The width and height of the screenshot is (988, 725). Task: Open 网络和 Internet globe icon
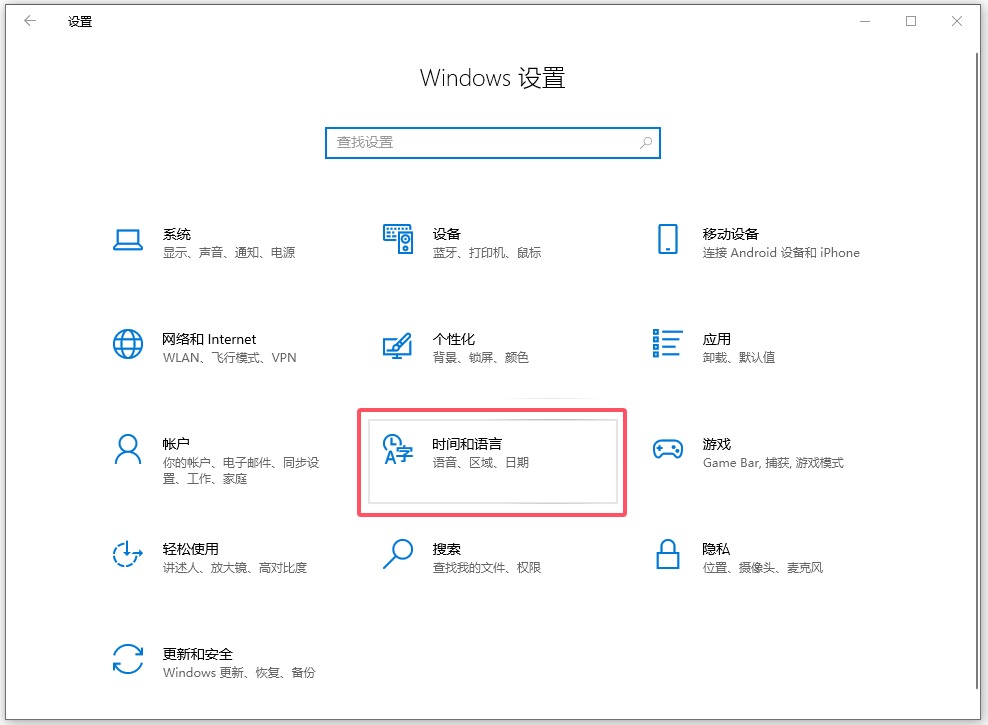pyautogui.click(x=128, y=344)
